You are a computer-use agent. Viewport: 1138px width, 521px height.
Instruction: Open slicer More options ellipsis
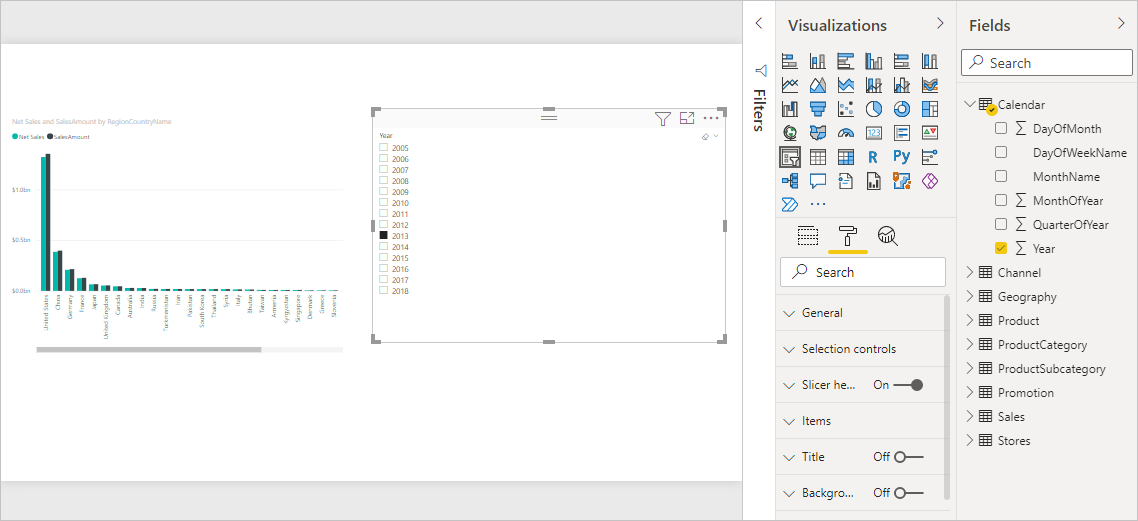(711, 118)
